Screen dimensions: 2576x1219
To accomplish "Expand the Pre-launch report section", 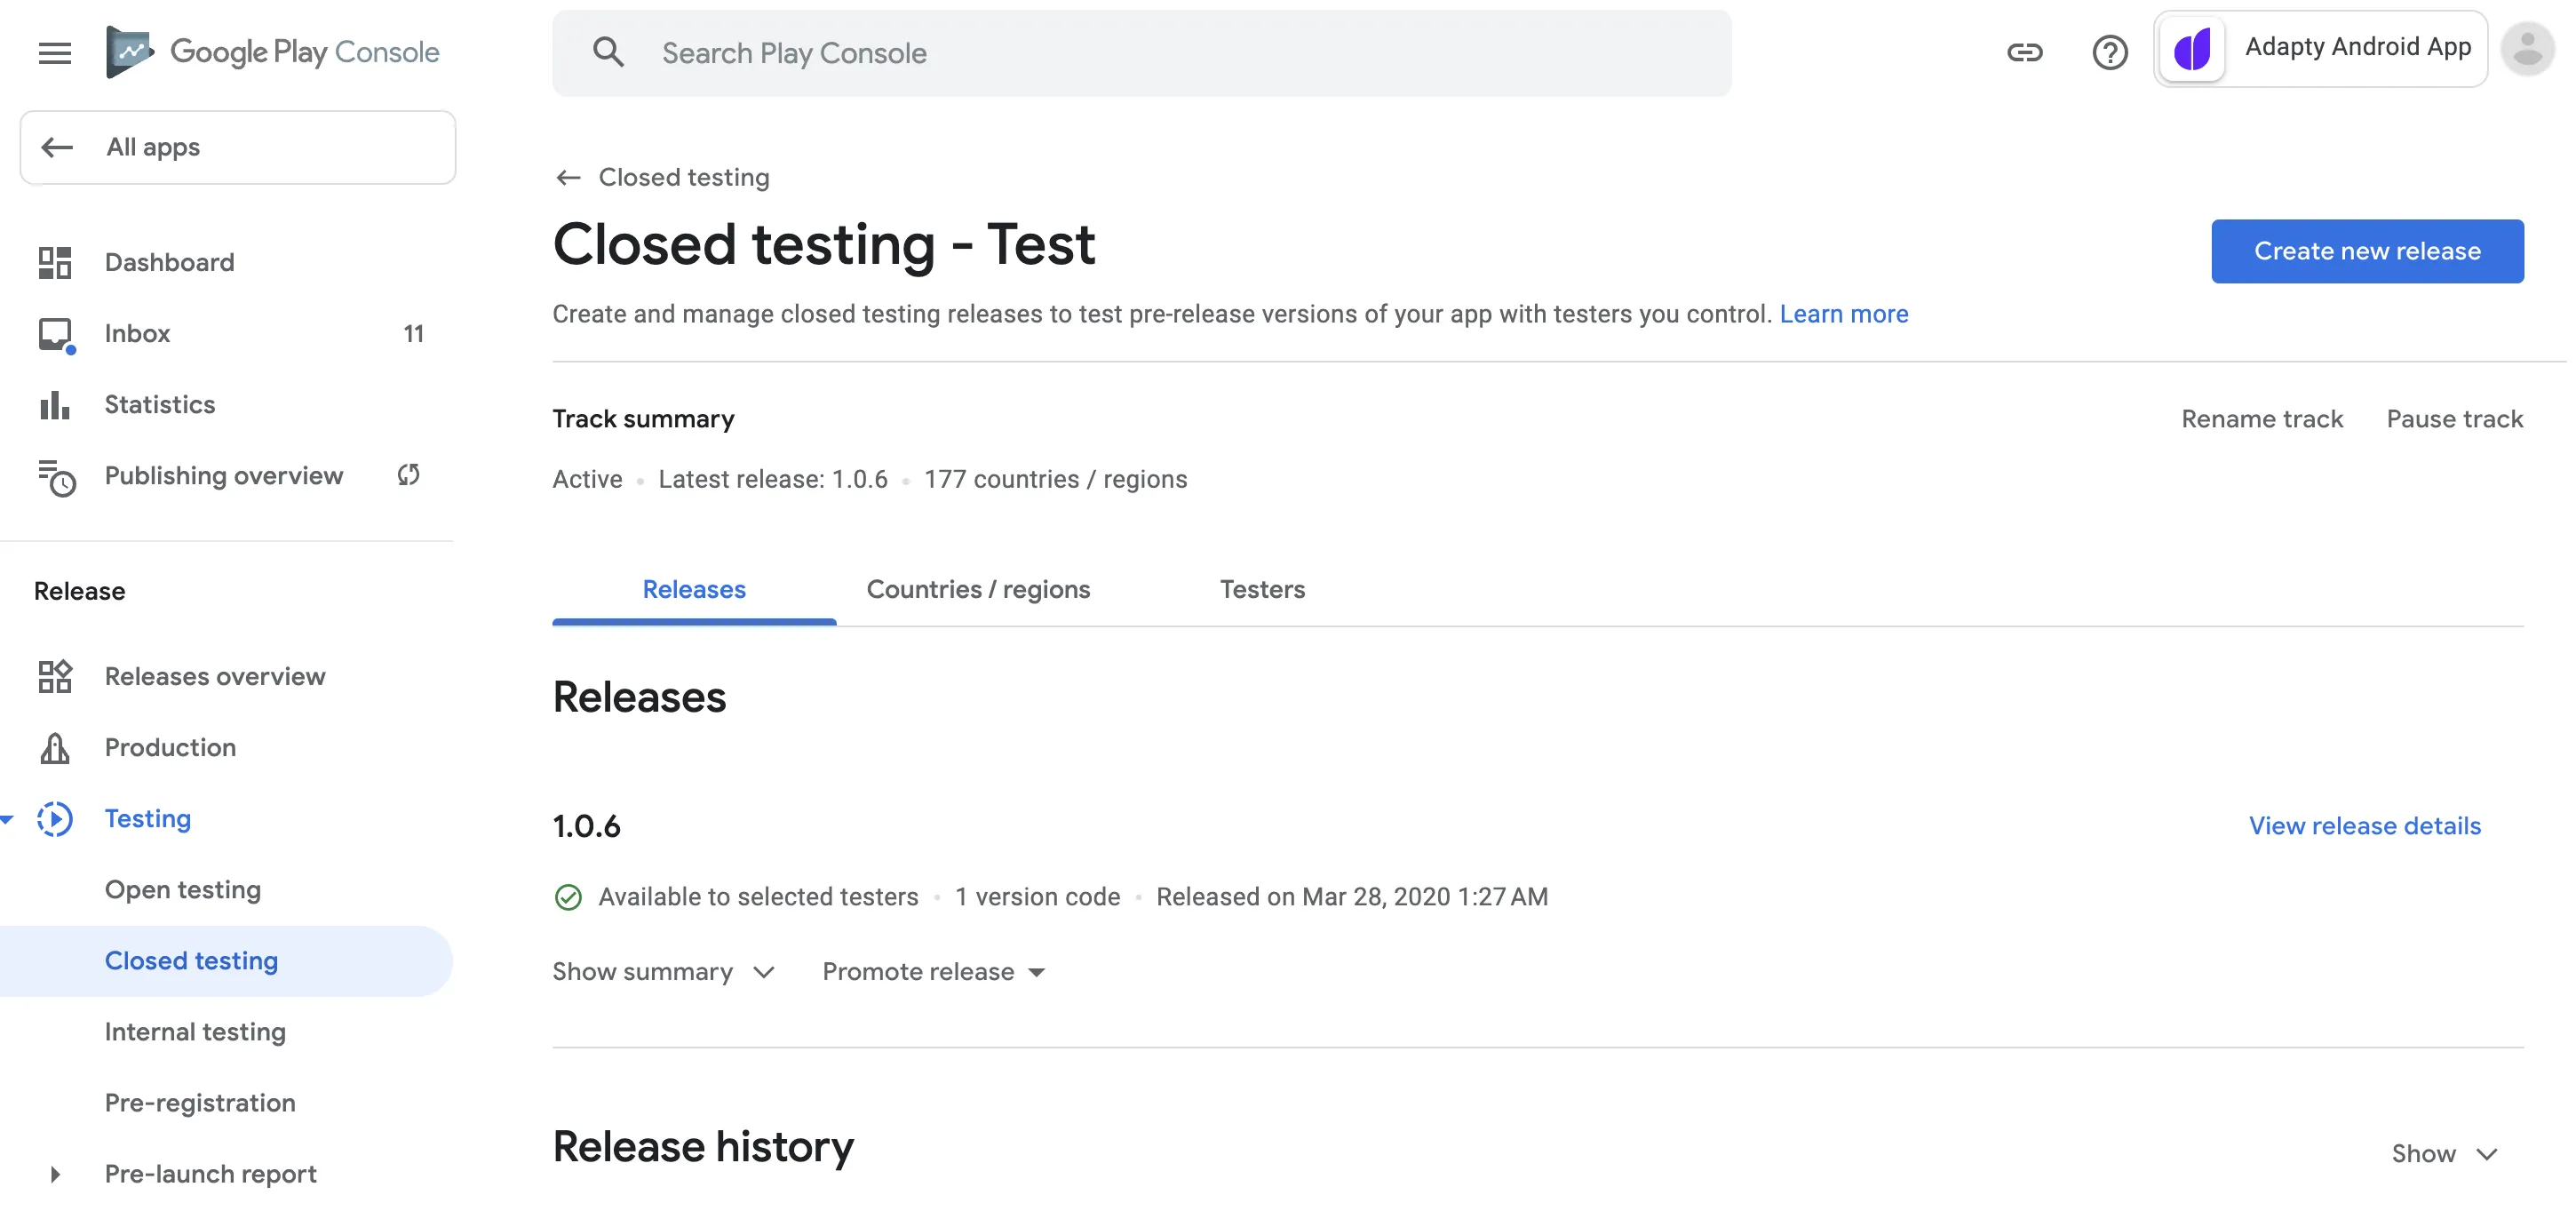I will pos(55,1174).
